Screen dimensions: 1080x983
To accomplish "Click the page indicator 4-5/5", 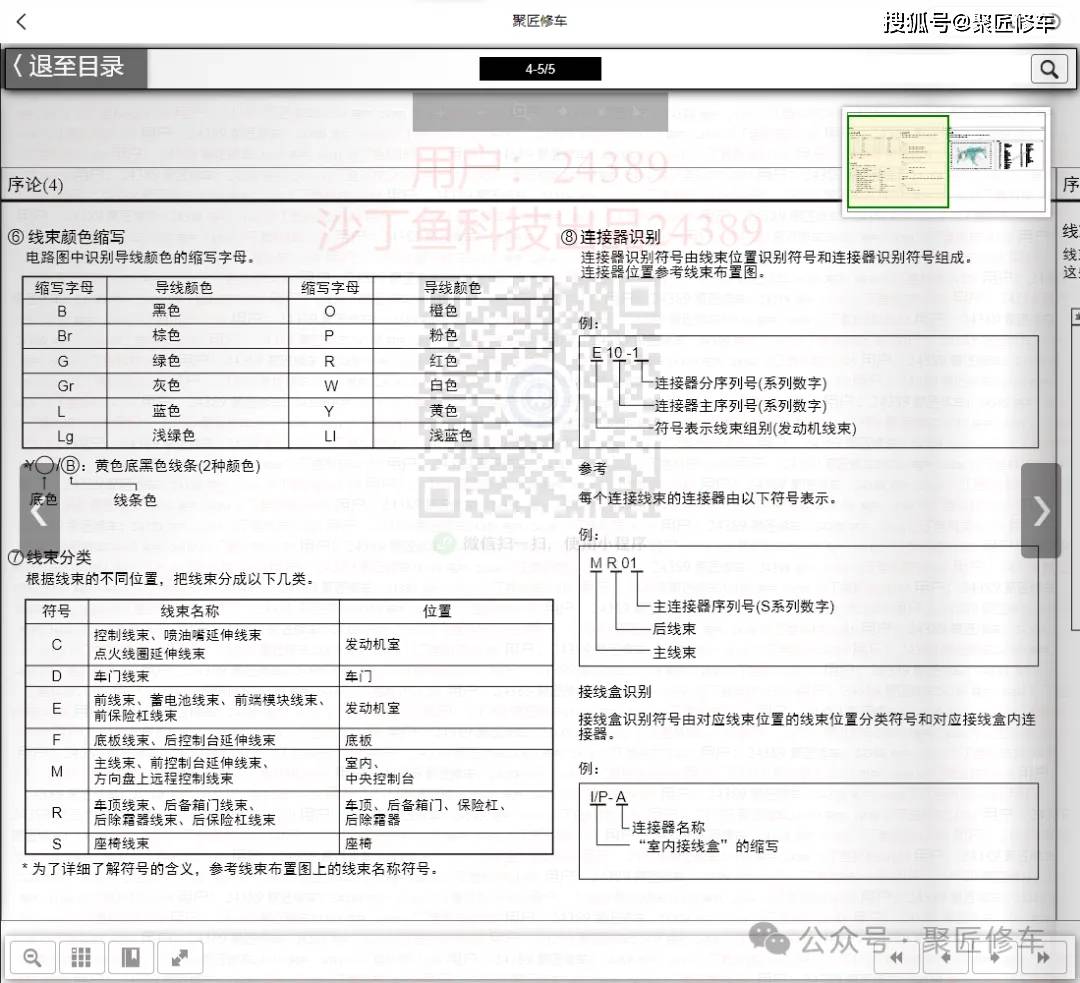I will click(540, 69).
